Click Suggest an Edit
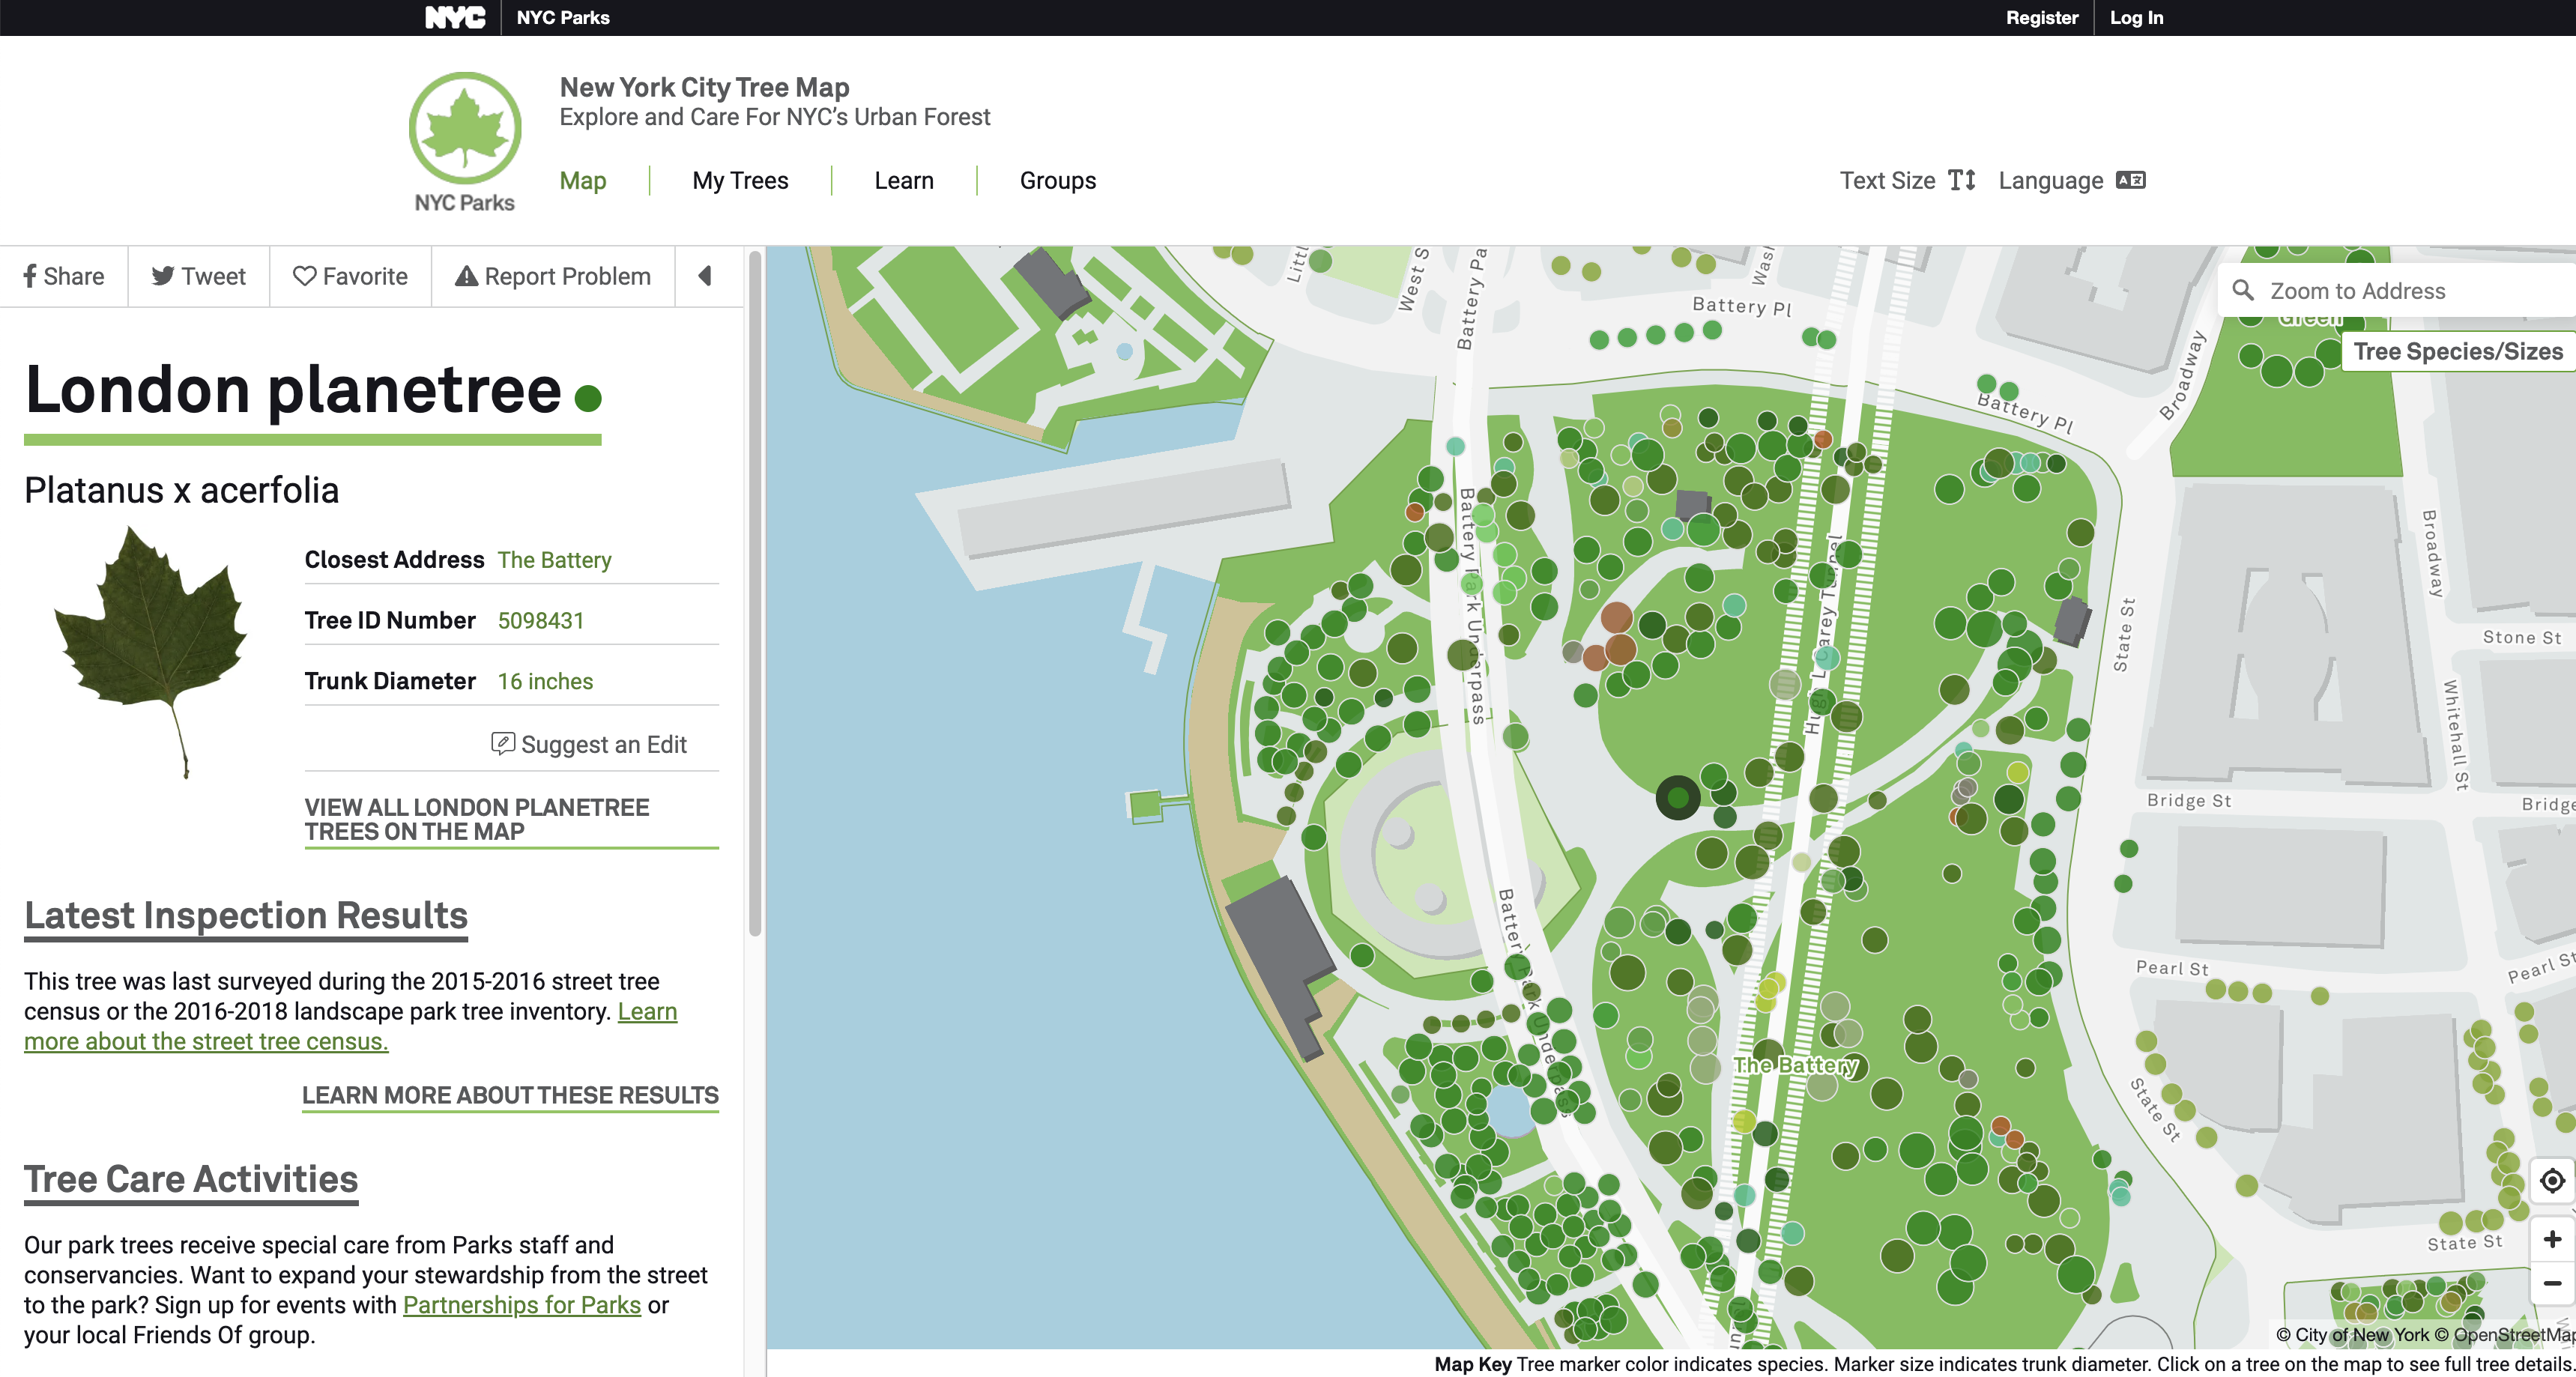 [x=589, y=744]
